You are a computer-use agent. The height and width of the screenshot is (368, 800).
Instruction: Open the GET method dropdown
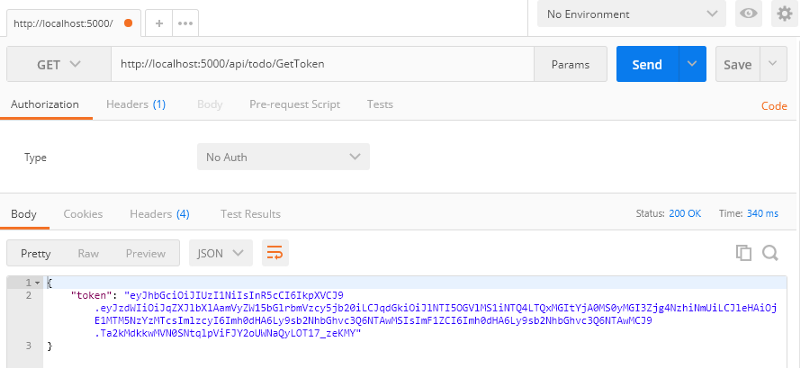click(x=59, y=64)
